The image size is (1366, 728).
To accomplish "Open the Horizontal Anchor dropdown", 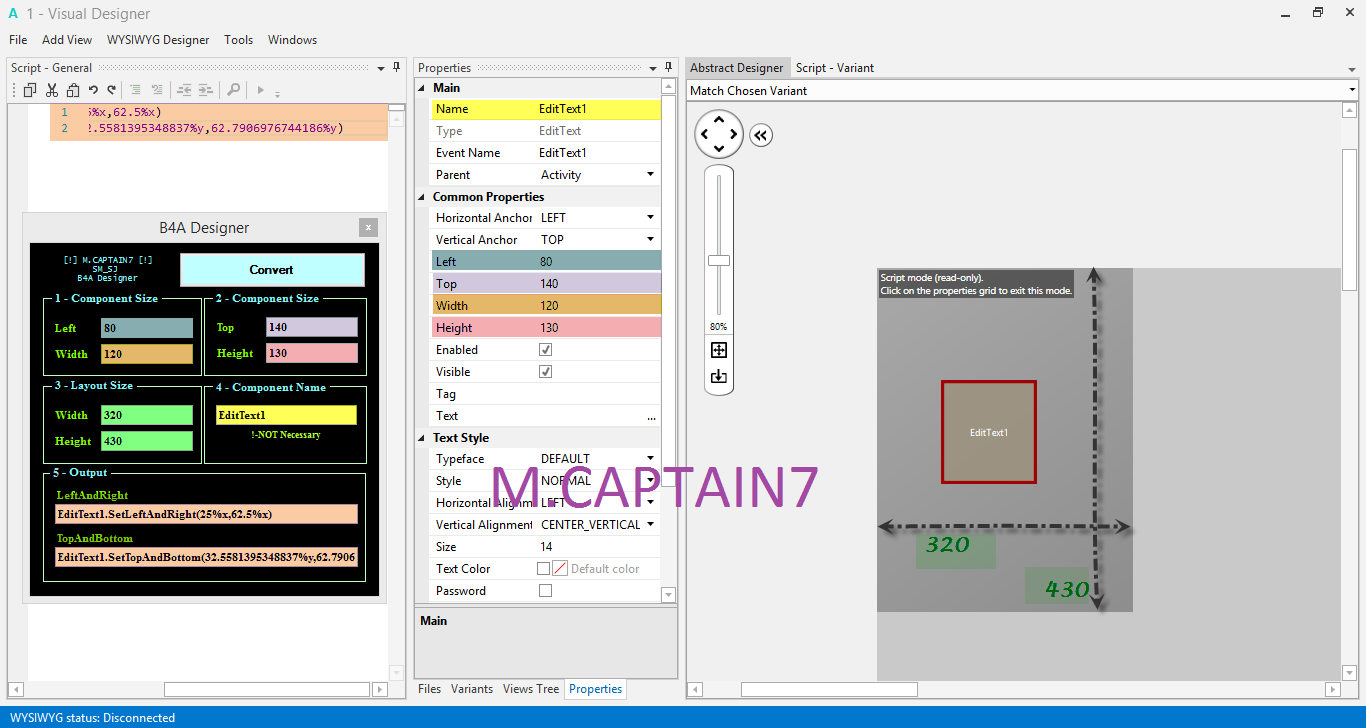I will click(x=650, y=218).
